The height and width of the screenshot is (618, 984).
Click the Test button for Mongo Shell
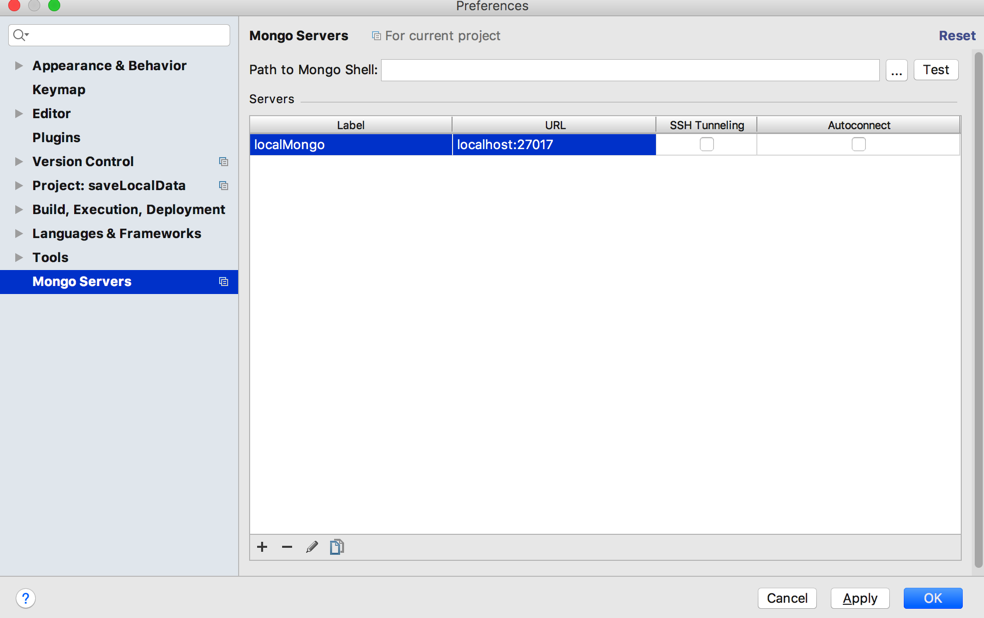tap(936, 70)
